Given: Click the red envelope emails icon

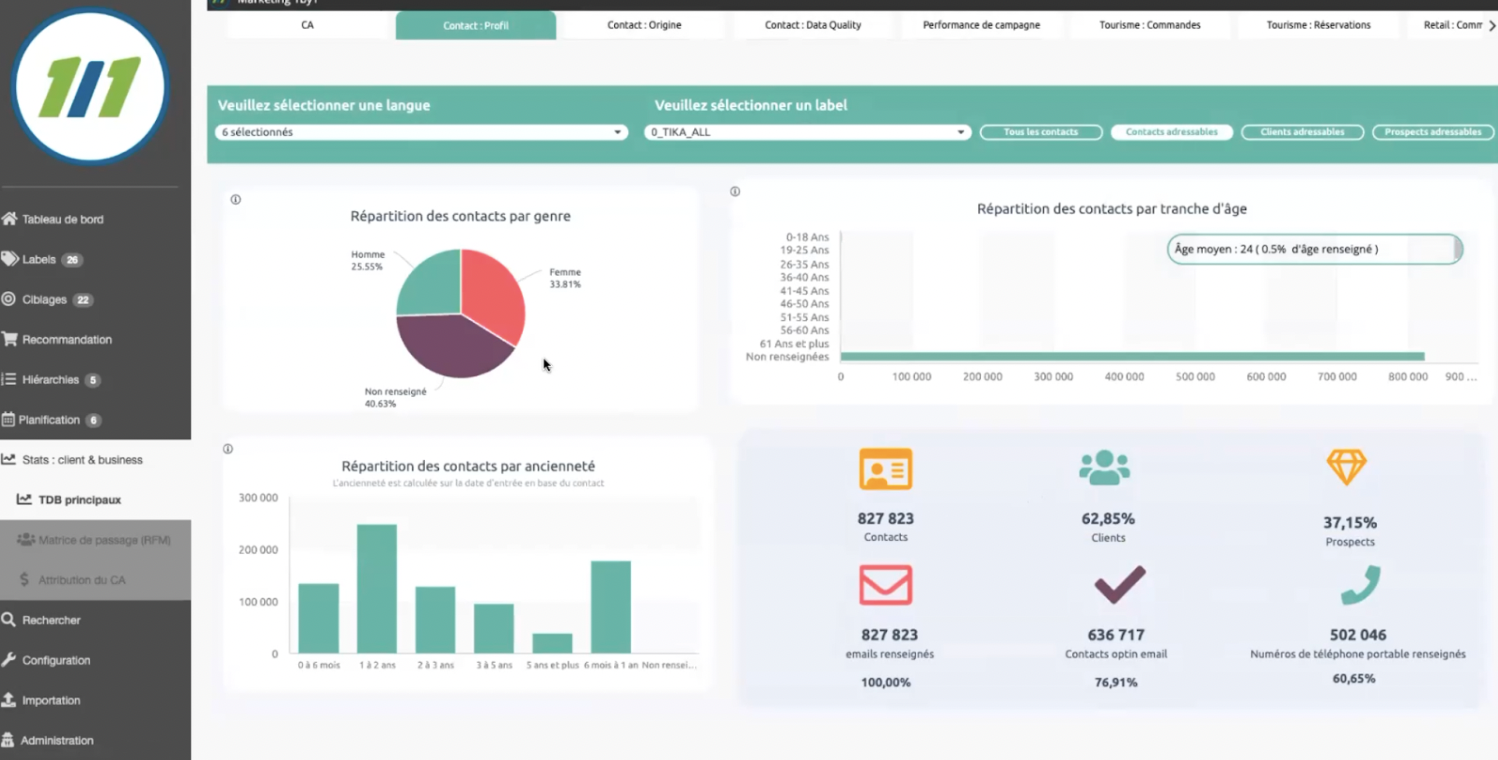Looking at the screenshot, I should tap(886, 585).
